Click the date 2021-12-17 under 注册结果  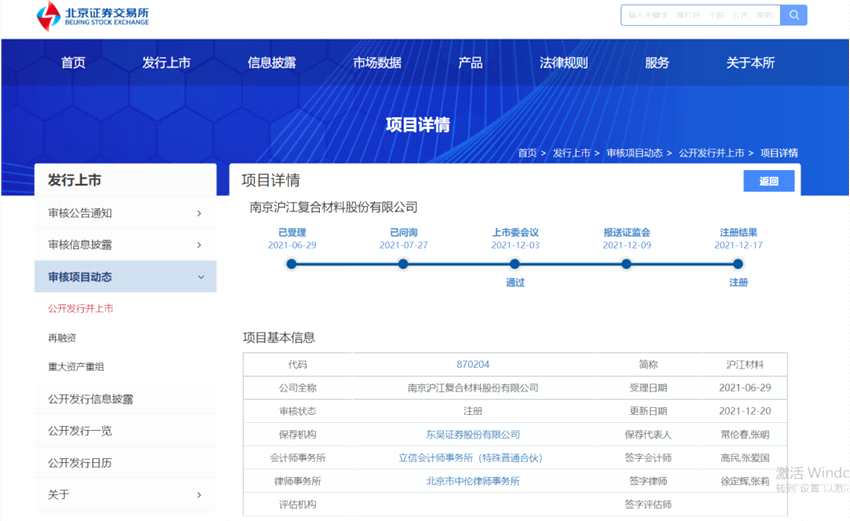point(738,245)
